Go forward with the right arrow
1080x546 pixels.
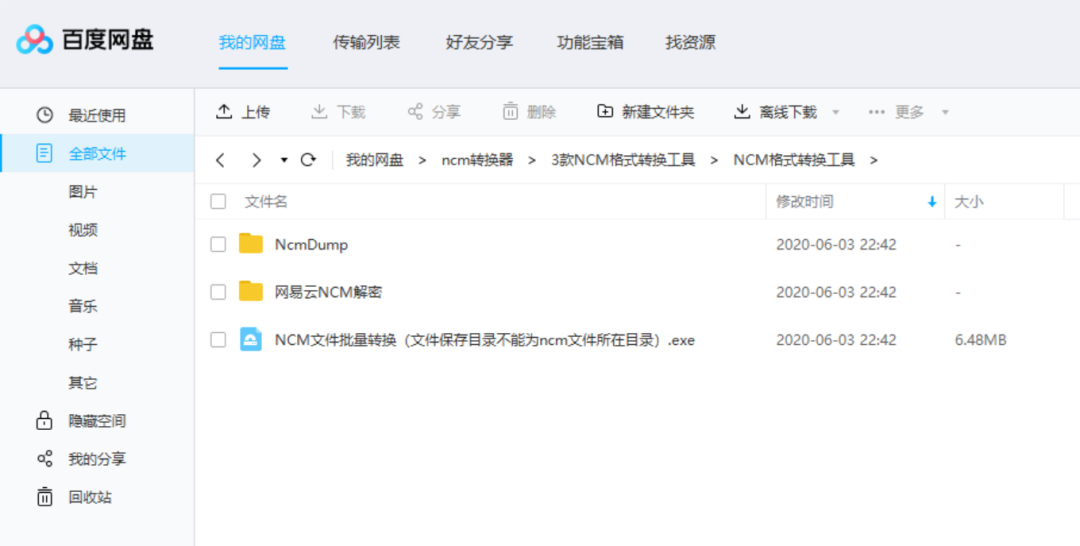pyautogui.click(x=256, y=160)
